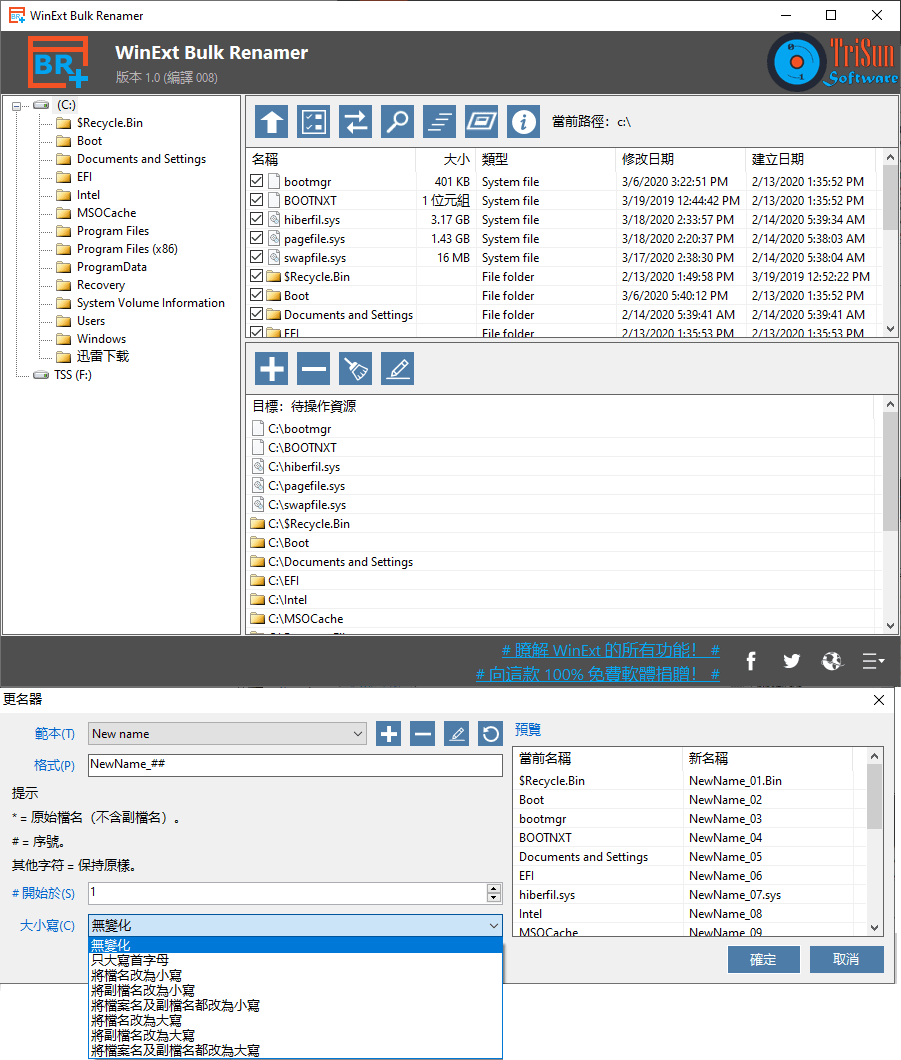
Task: Click the BR+ application logo
Action: coord(58,62)
